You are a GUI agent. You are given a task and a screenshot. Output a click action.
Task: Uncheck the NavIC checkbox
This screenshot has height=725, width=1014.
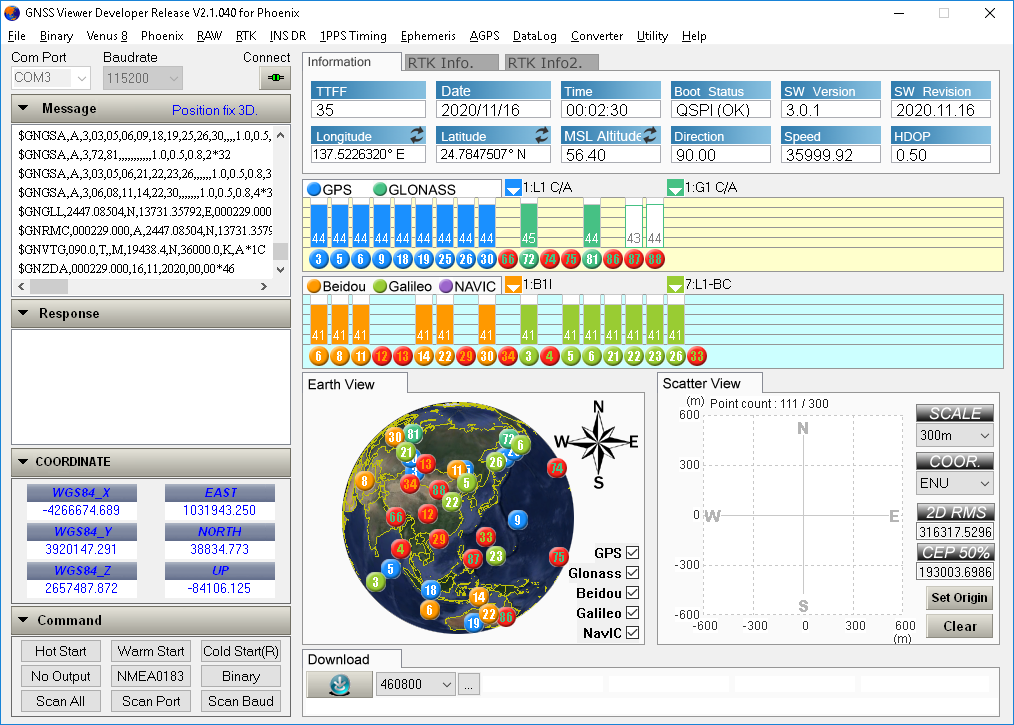coord(632,633)
